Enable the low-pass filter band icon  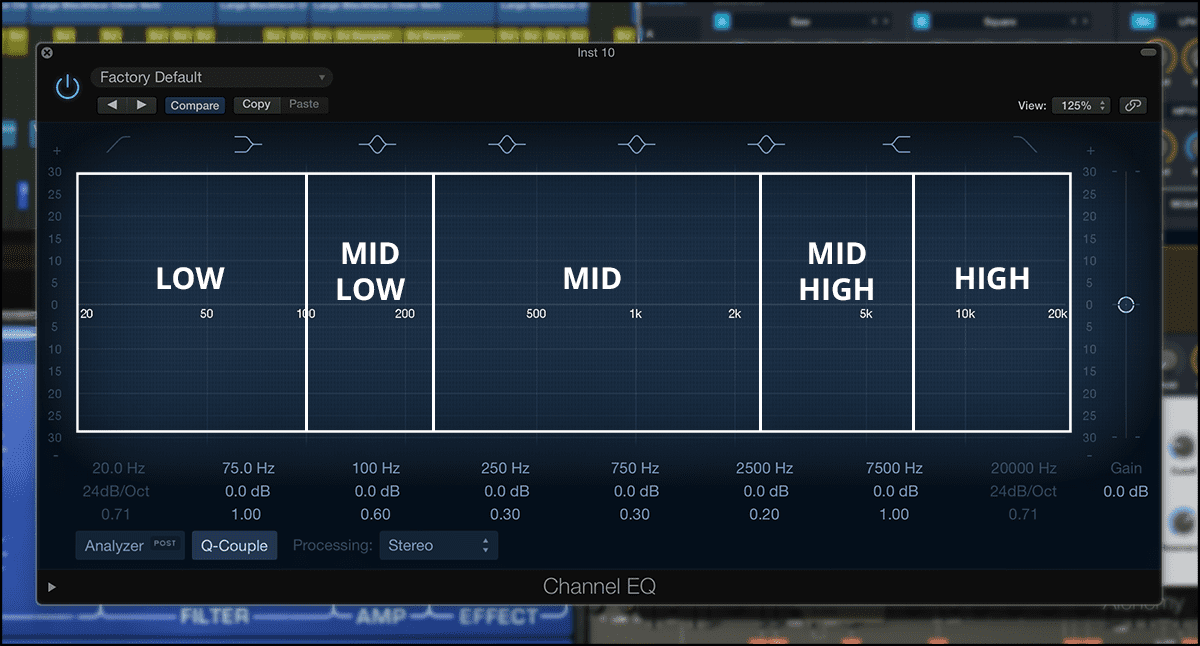click(x=1026, y=144)
